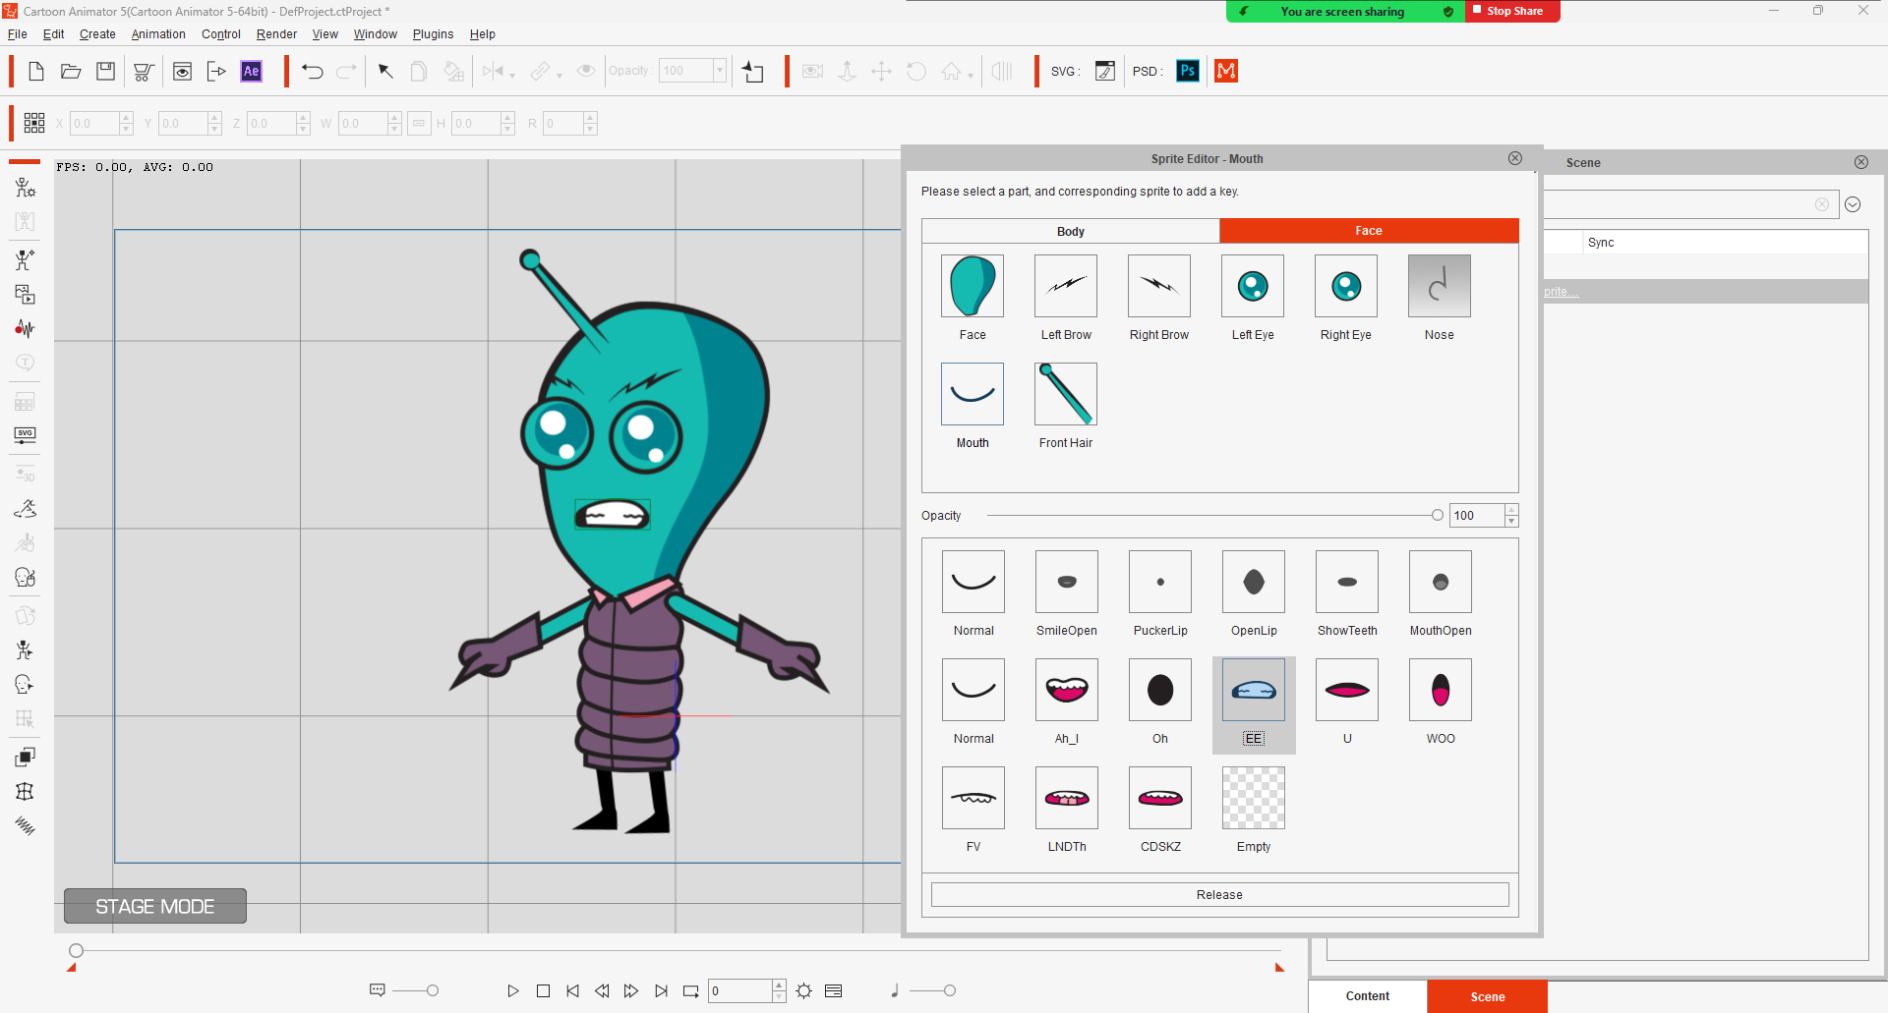Click the Photoshop PSD link icon
This screenshot has height=1013, width=1888.
point(1187,71)
